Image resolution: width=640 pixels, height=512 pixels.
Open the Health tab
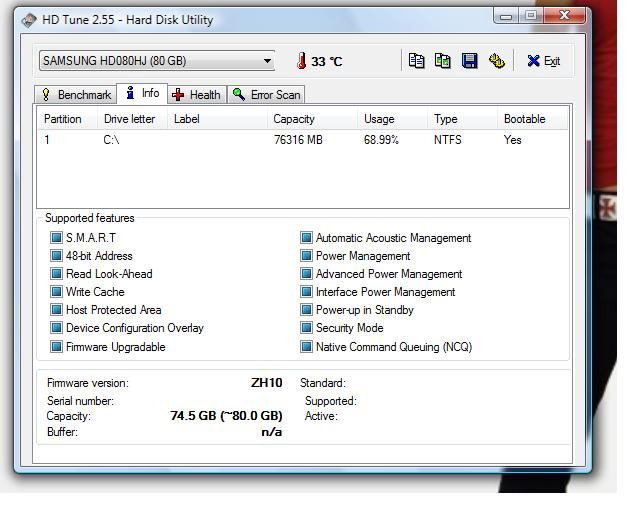pos(197,95)
